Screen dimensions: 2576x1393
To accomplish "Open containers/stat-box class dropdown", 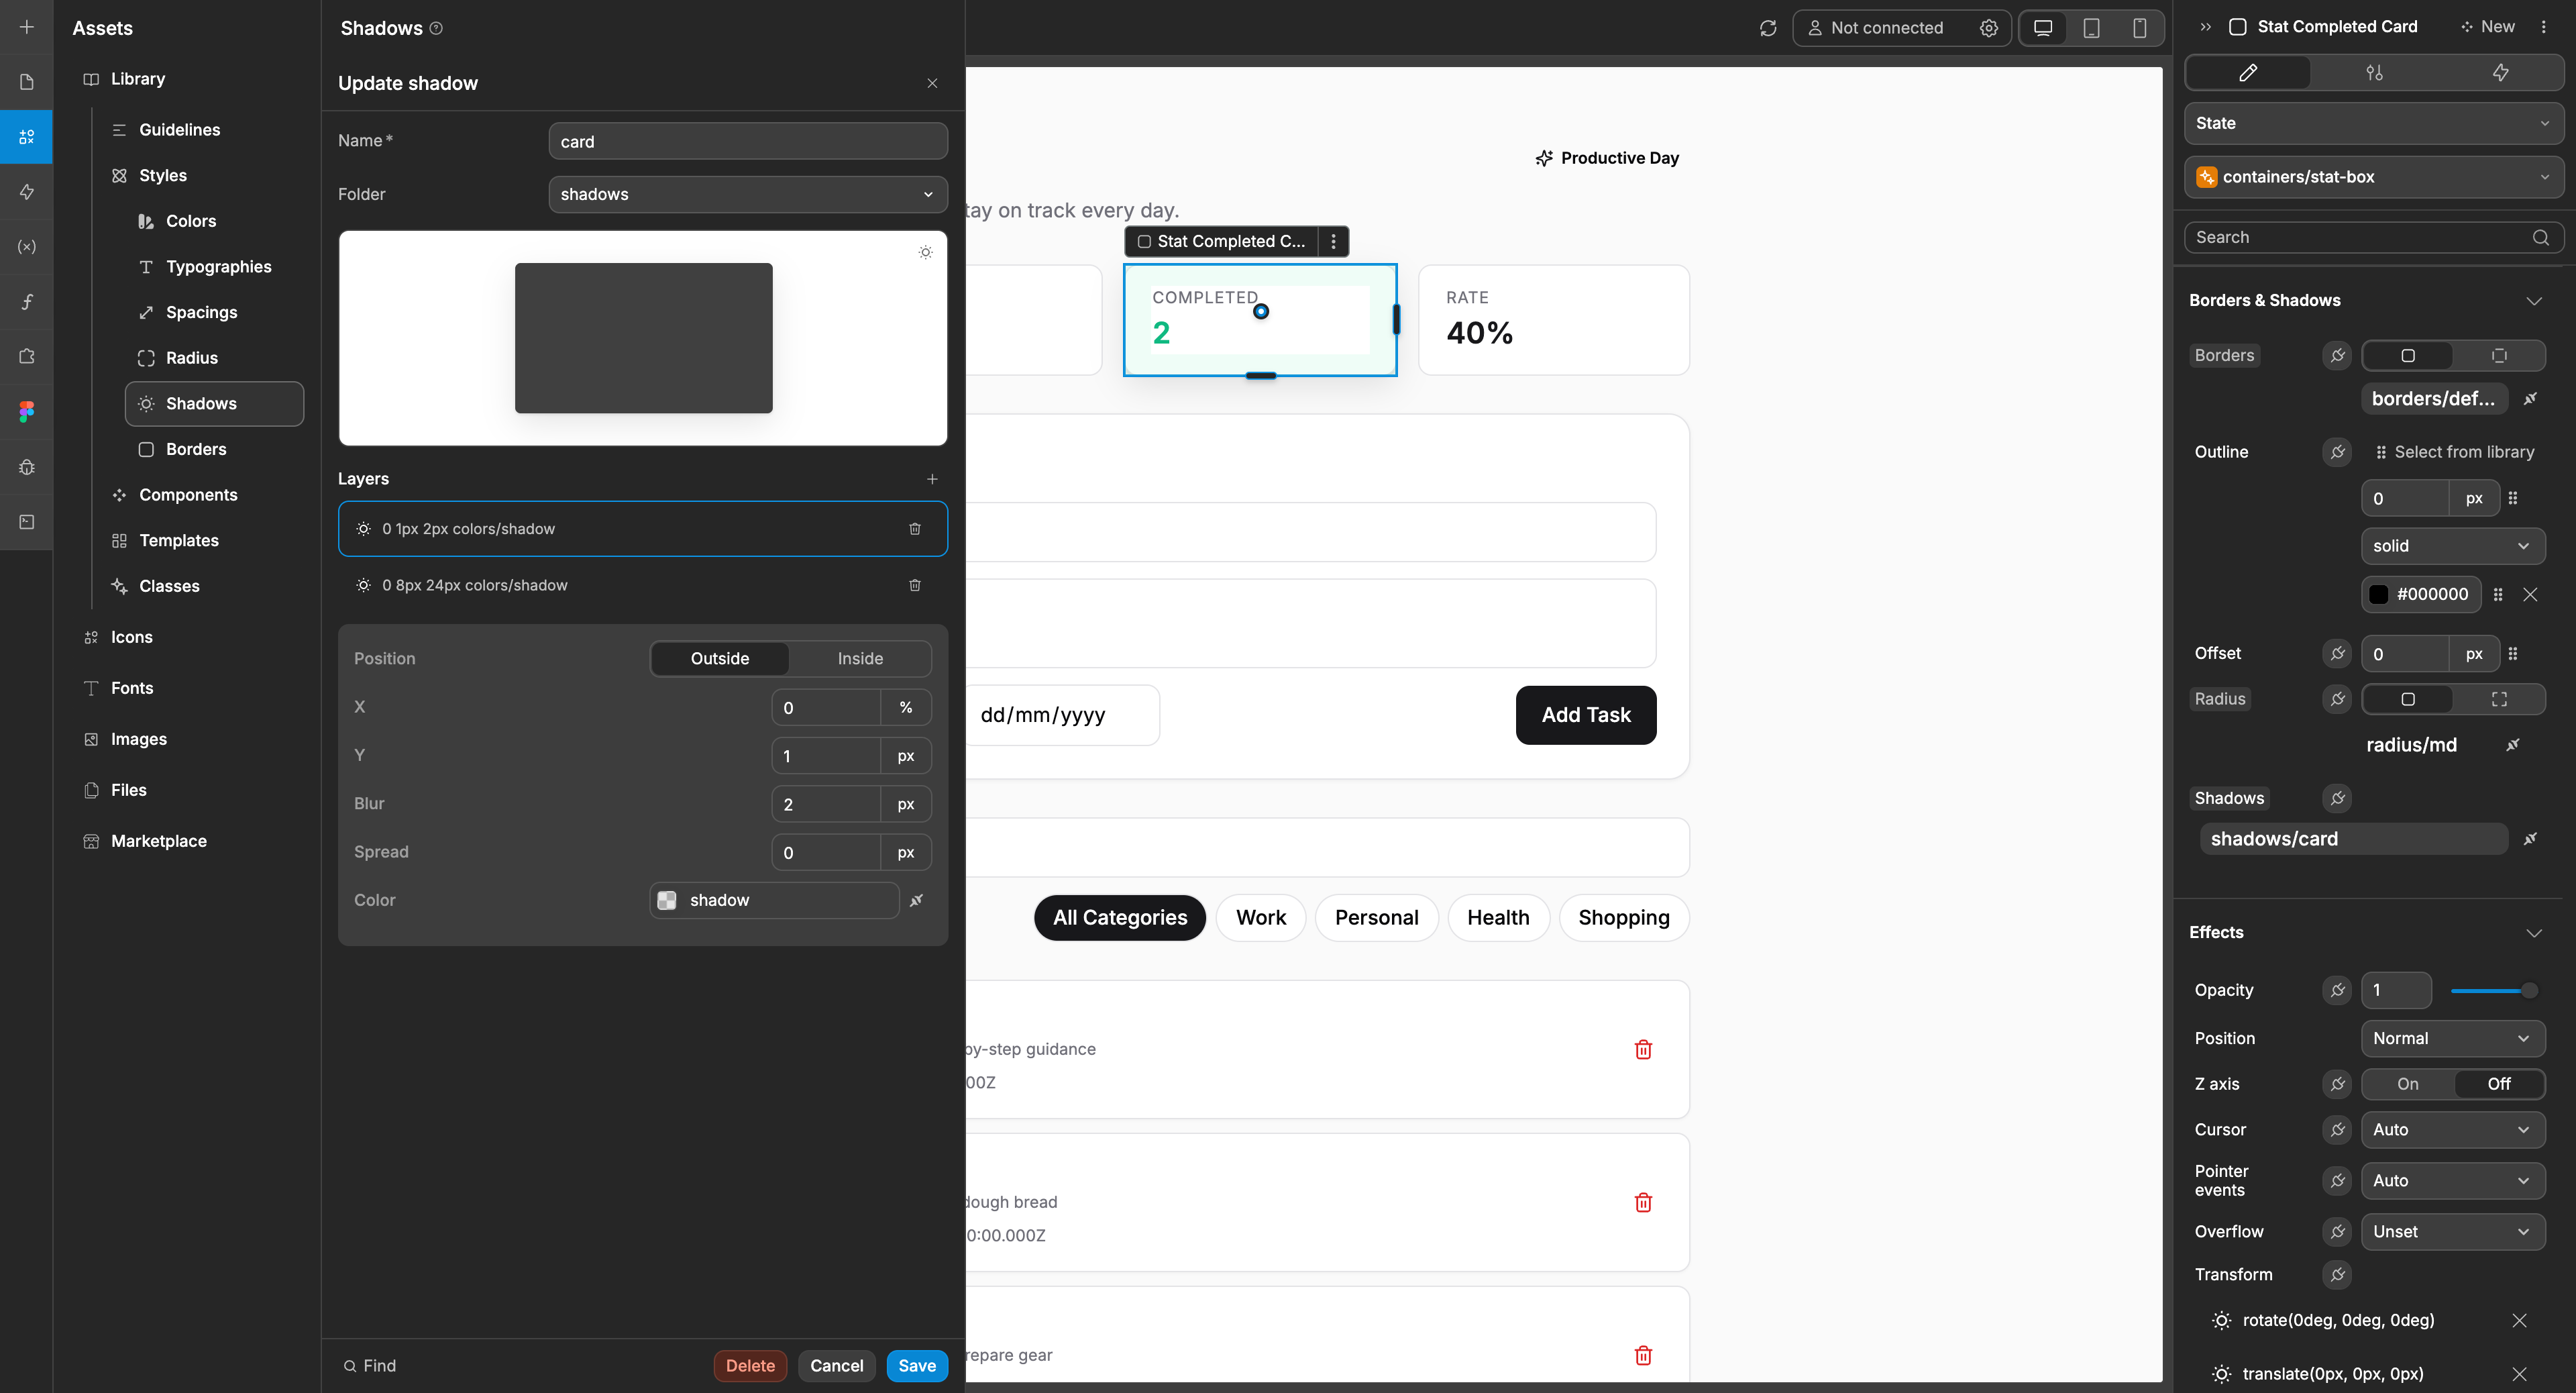I will click(x=2373, y=177).
